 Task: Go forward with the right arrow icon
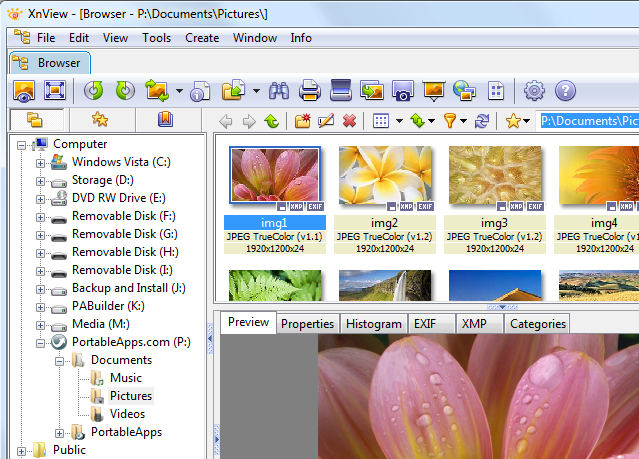pos(249,121)
